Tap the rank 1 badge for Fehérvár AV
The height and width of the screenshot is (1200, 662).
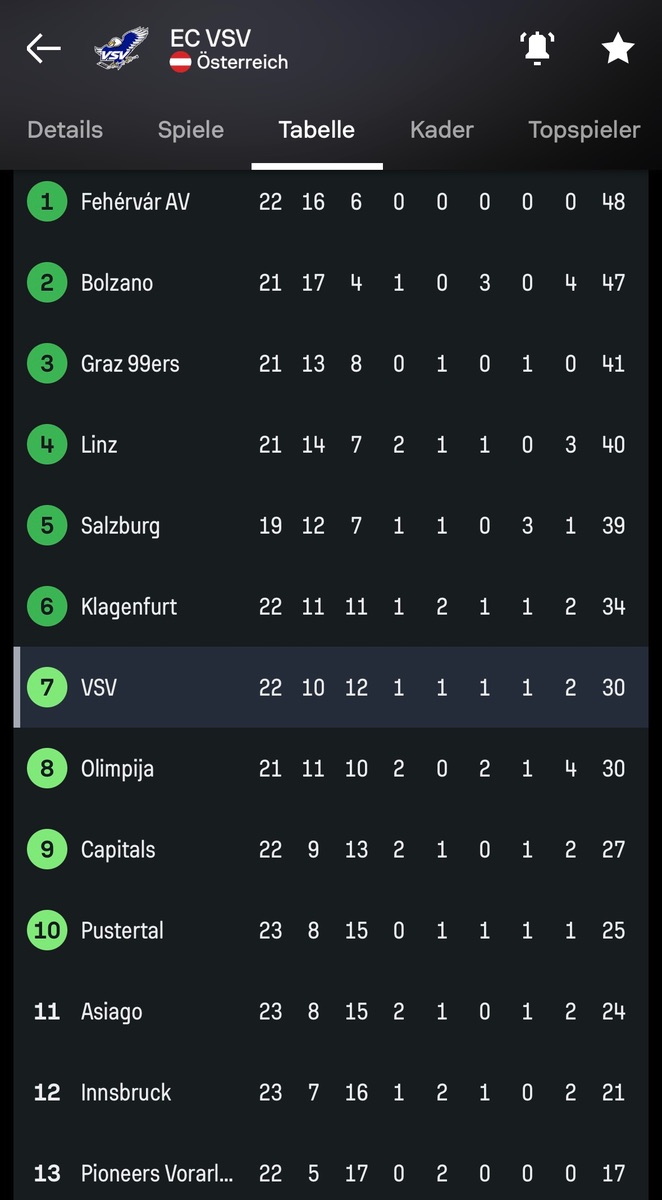47,202
